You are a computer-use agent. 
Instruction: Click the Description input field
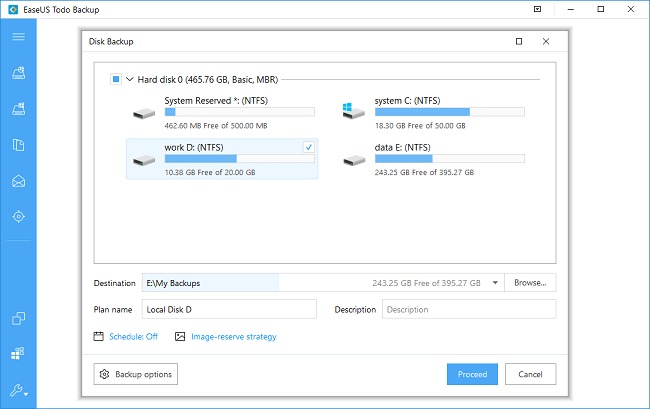click(x=468, y=310)
